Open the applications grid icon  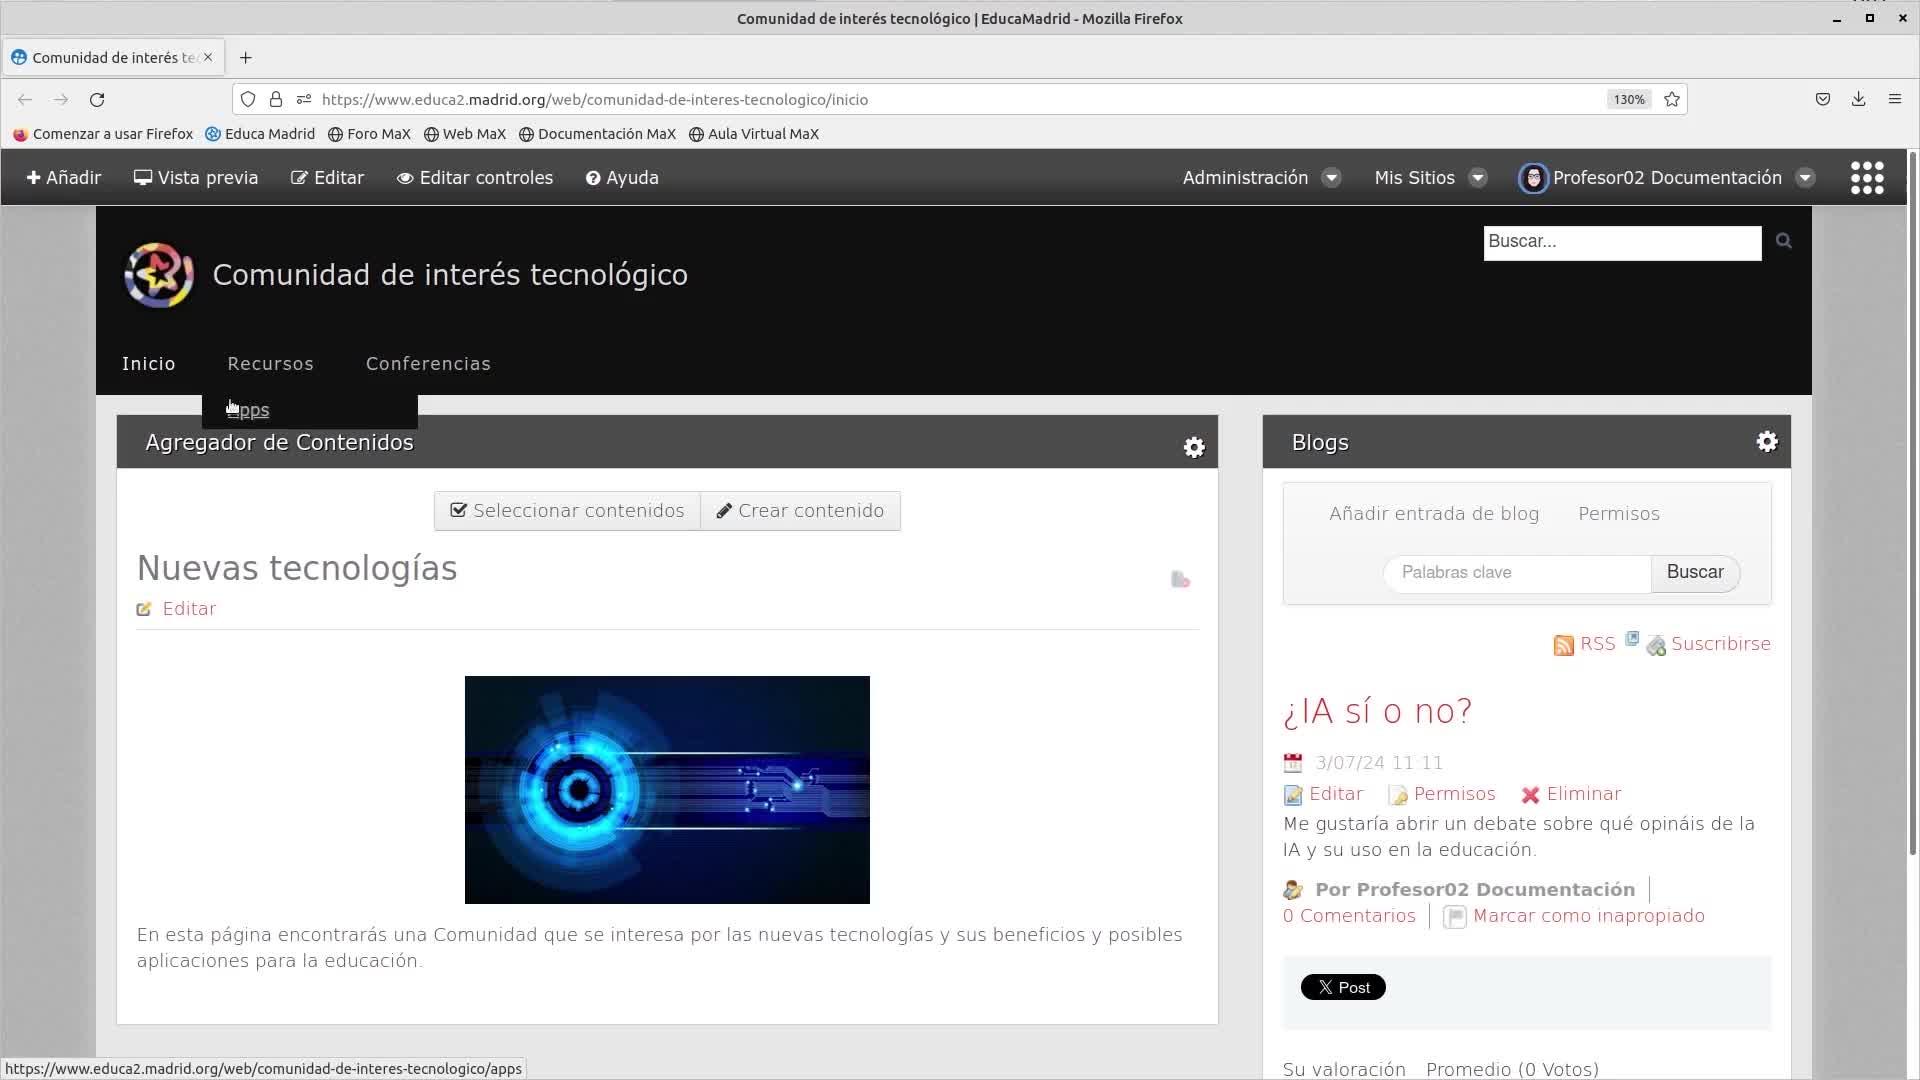tap(1866, 178)
